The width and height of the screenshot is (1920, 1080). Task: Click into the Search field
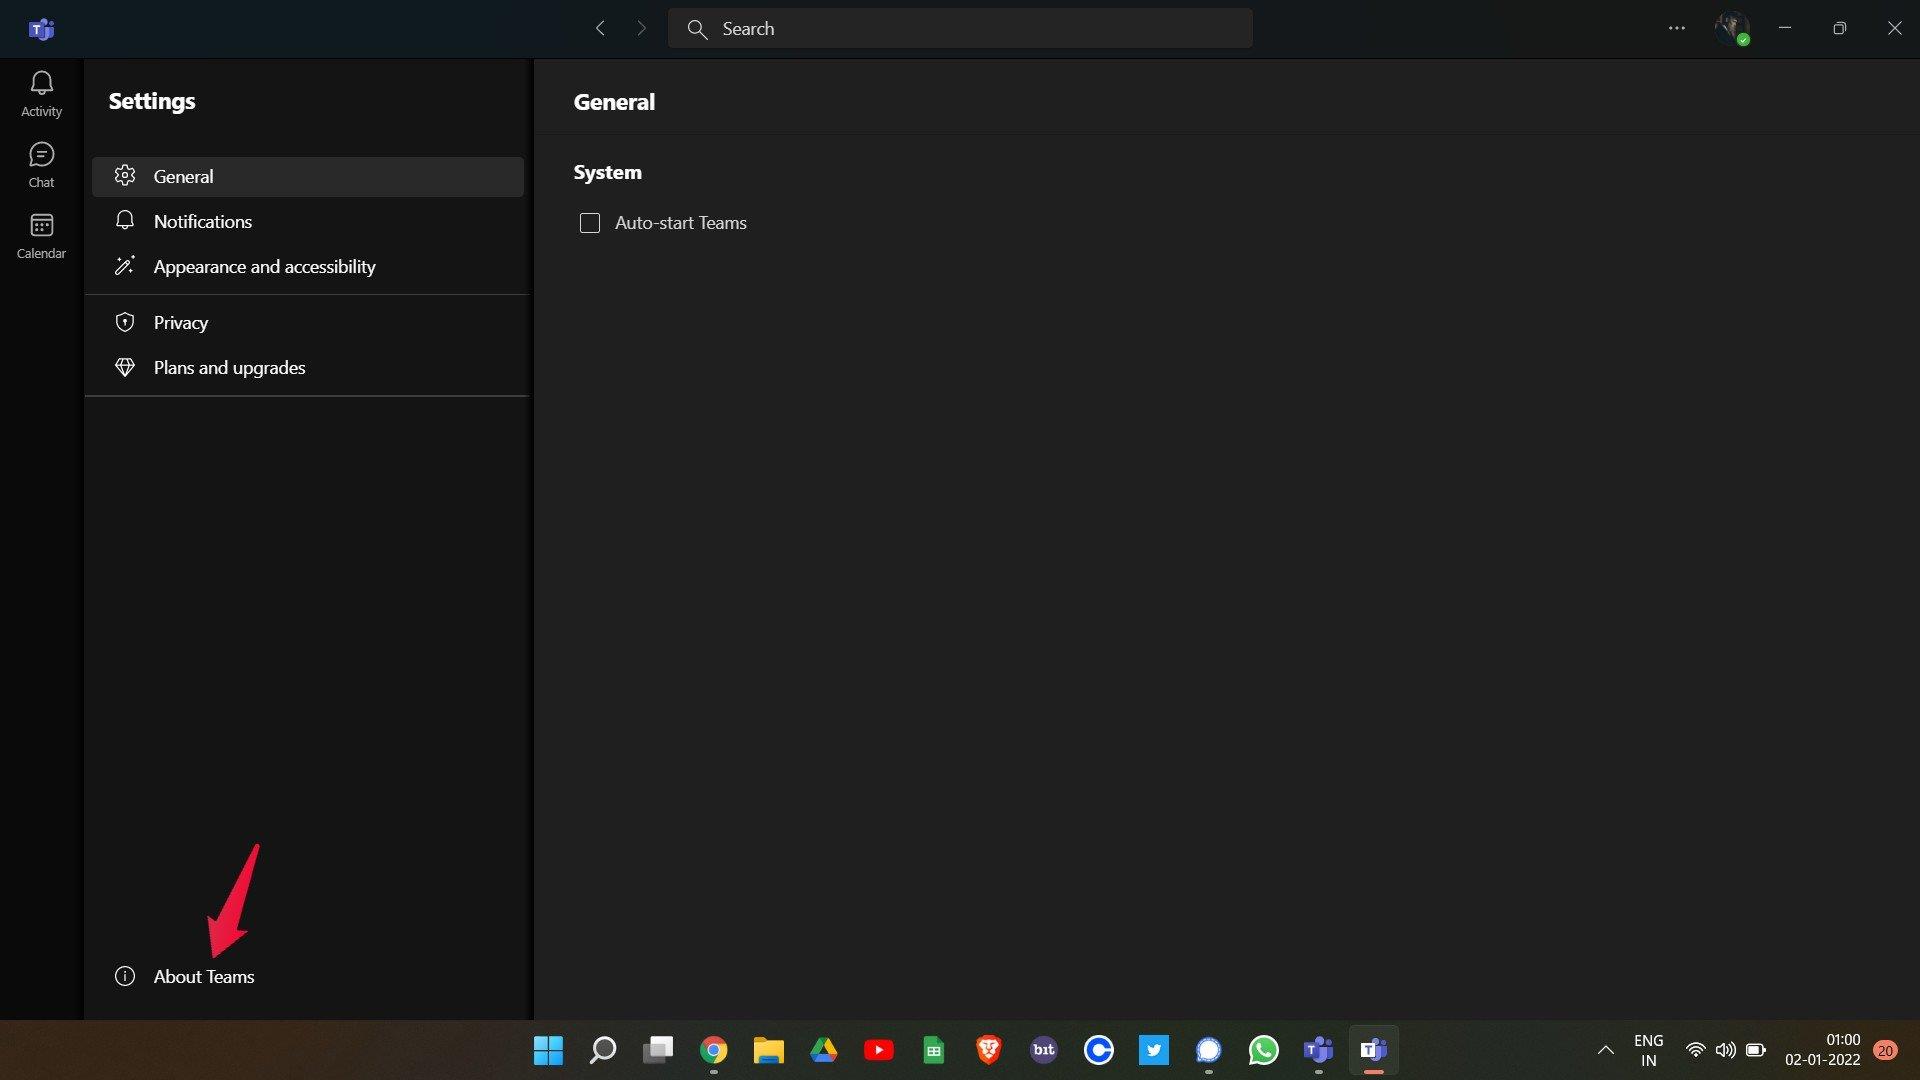pyautogui.click(x=960, y=29)
